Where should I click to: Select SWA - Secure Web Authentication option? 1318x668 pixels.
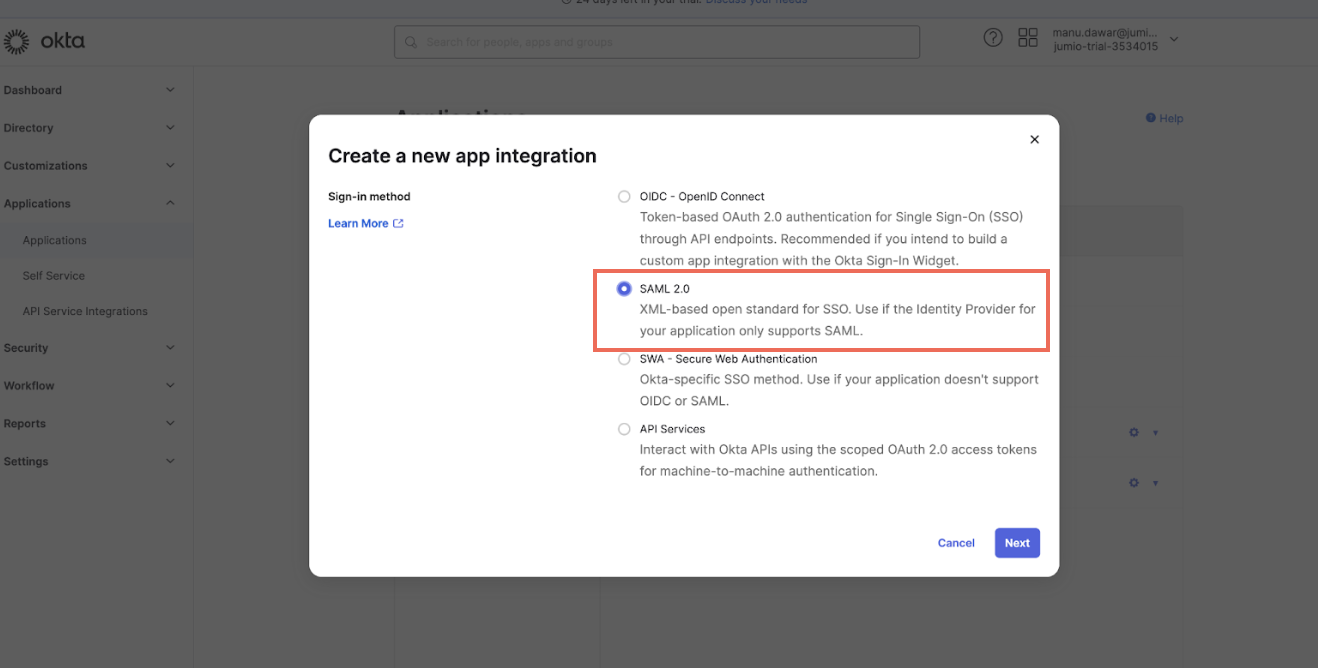(x=624, y=359)
